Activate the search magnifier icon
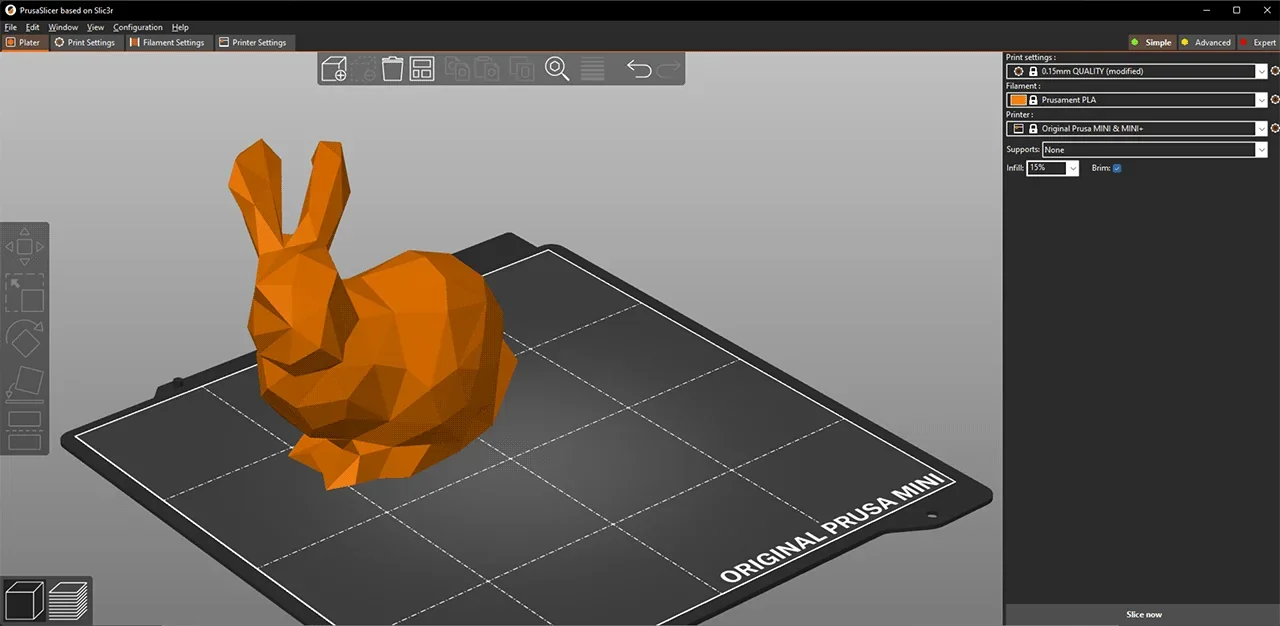Screen dimensions: 1280x626 pyautogui.click(x=557, y=68)
